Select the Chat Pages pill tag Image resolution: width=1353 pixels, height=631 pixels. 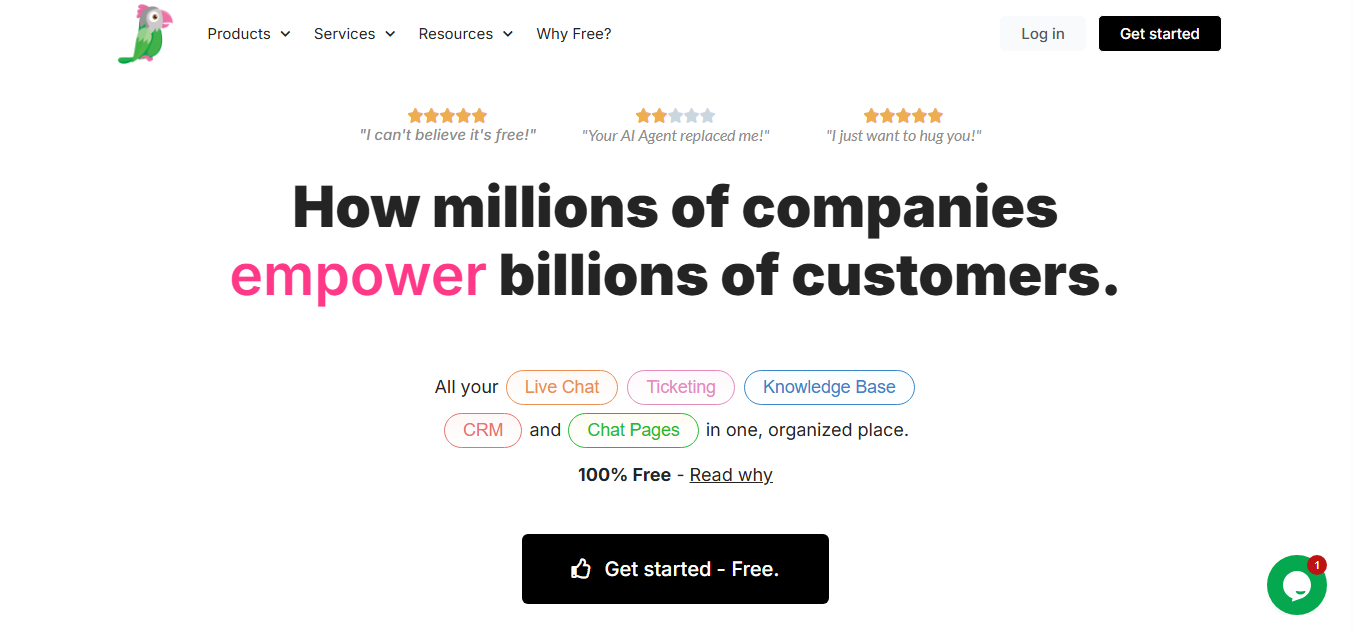pos(633,430)
